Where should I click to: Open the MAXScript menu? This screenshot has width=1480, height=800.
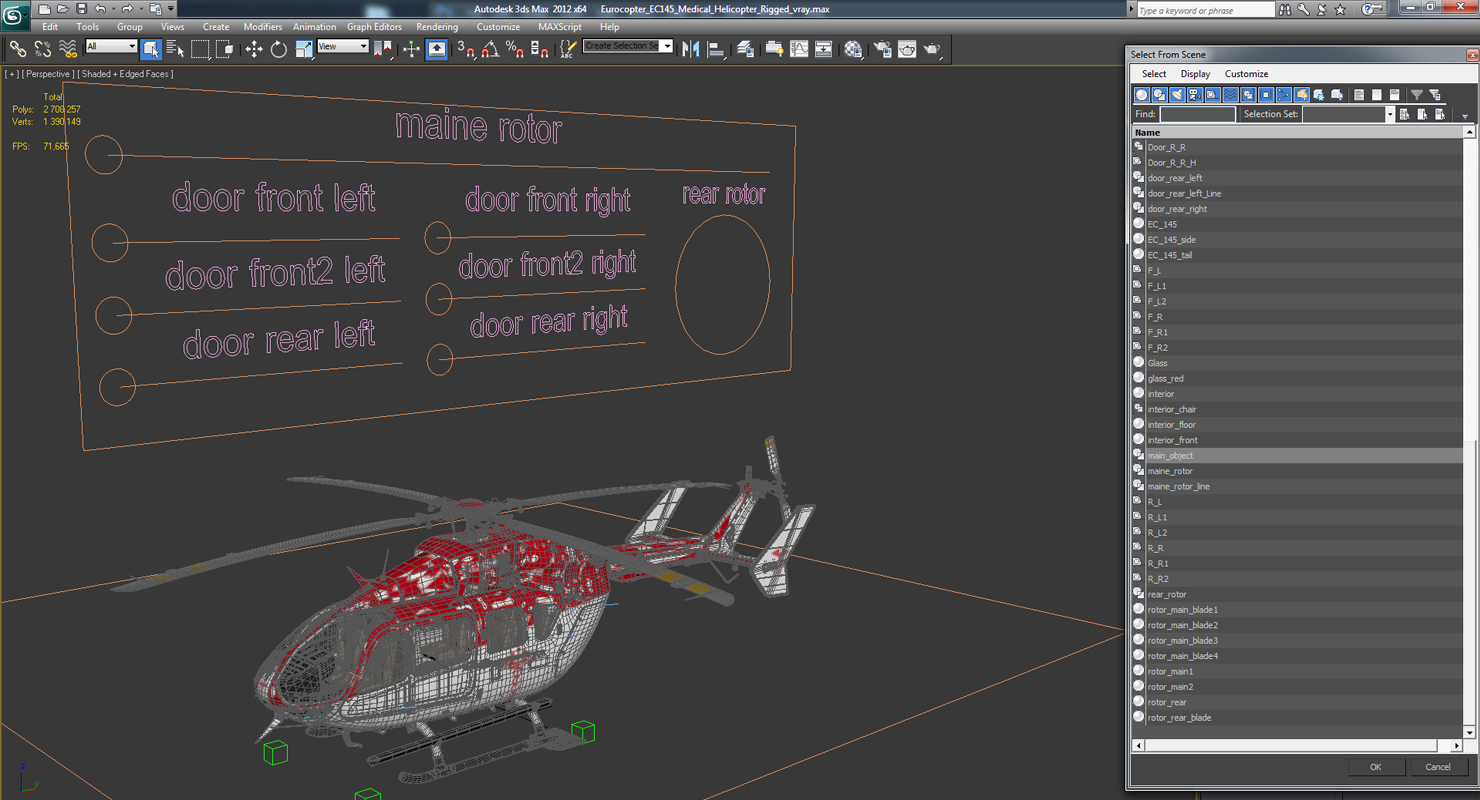(560, 27)
